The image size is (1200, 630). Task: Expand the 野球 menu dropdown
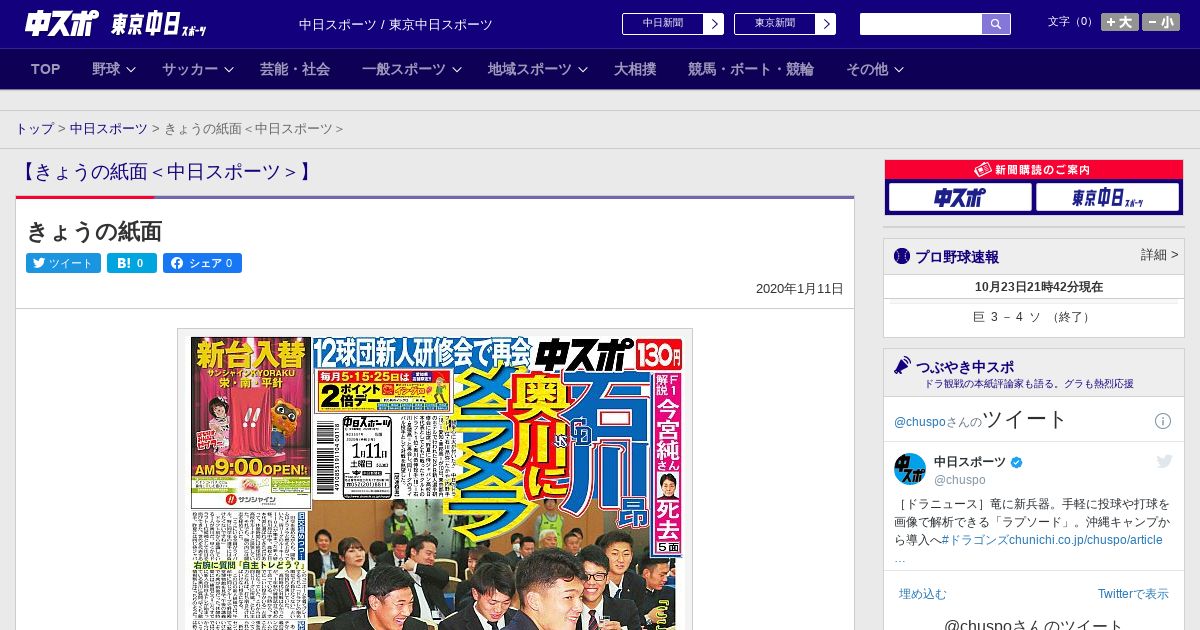113,69
